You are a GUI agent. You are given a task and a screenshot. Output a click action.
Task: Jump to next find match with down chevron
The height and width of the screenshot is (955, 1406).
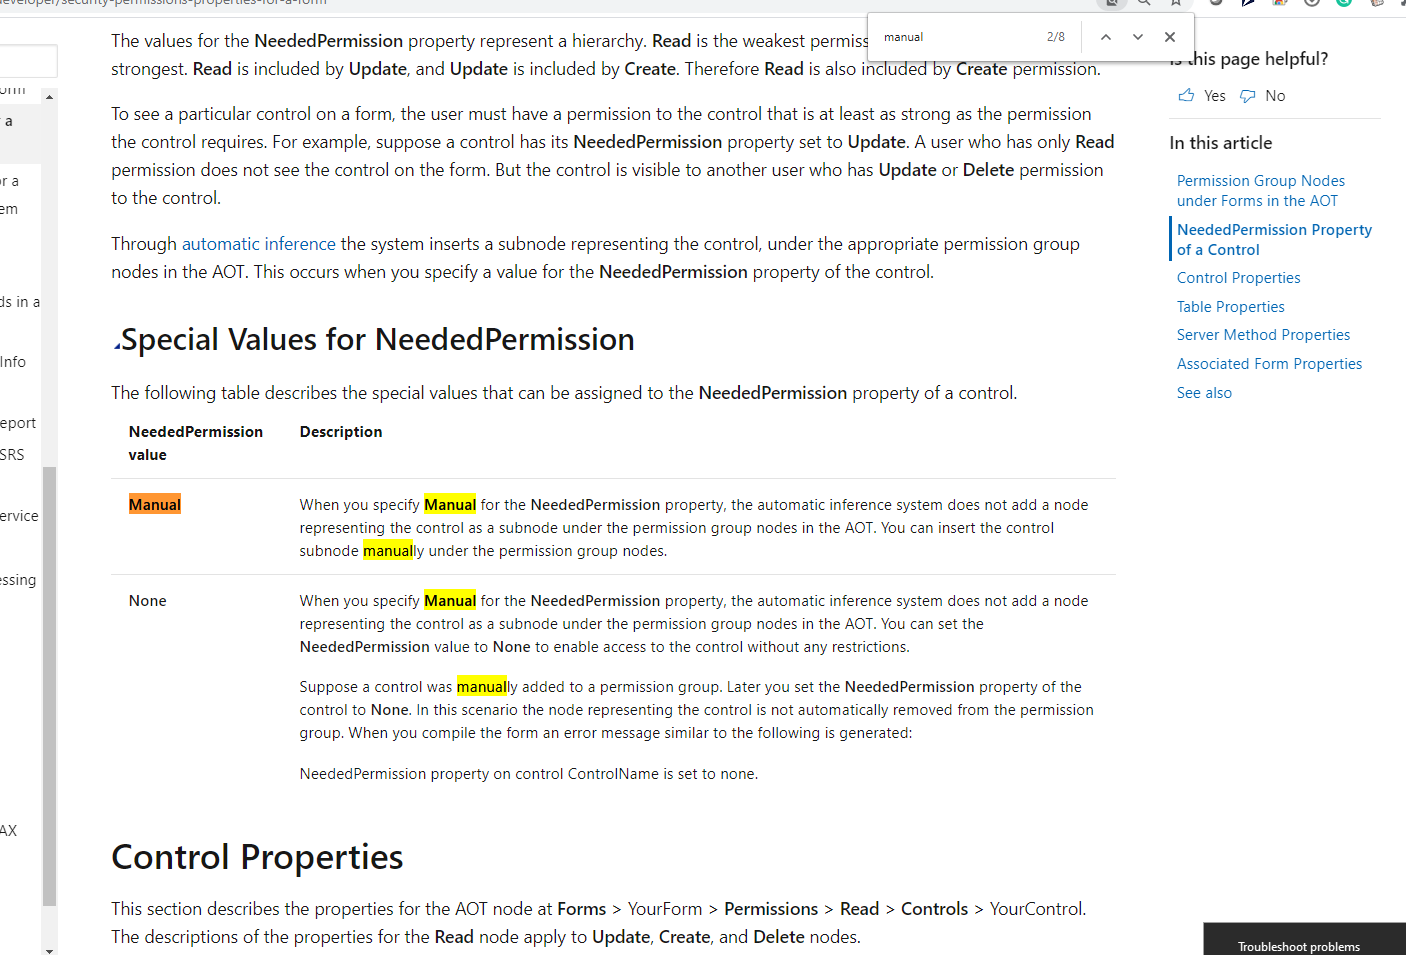(1138, 37)
